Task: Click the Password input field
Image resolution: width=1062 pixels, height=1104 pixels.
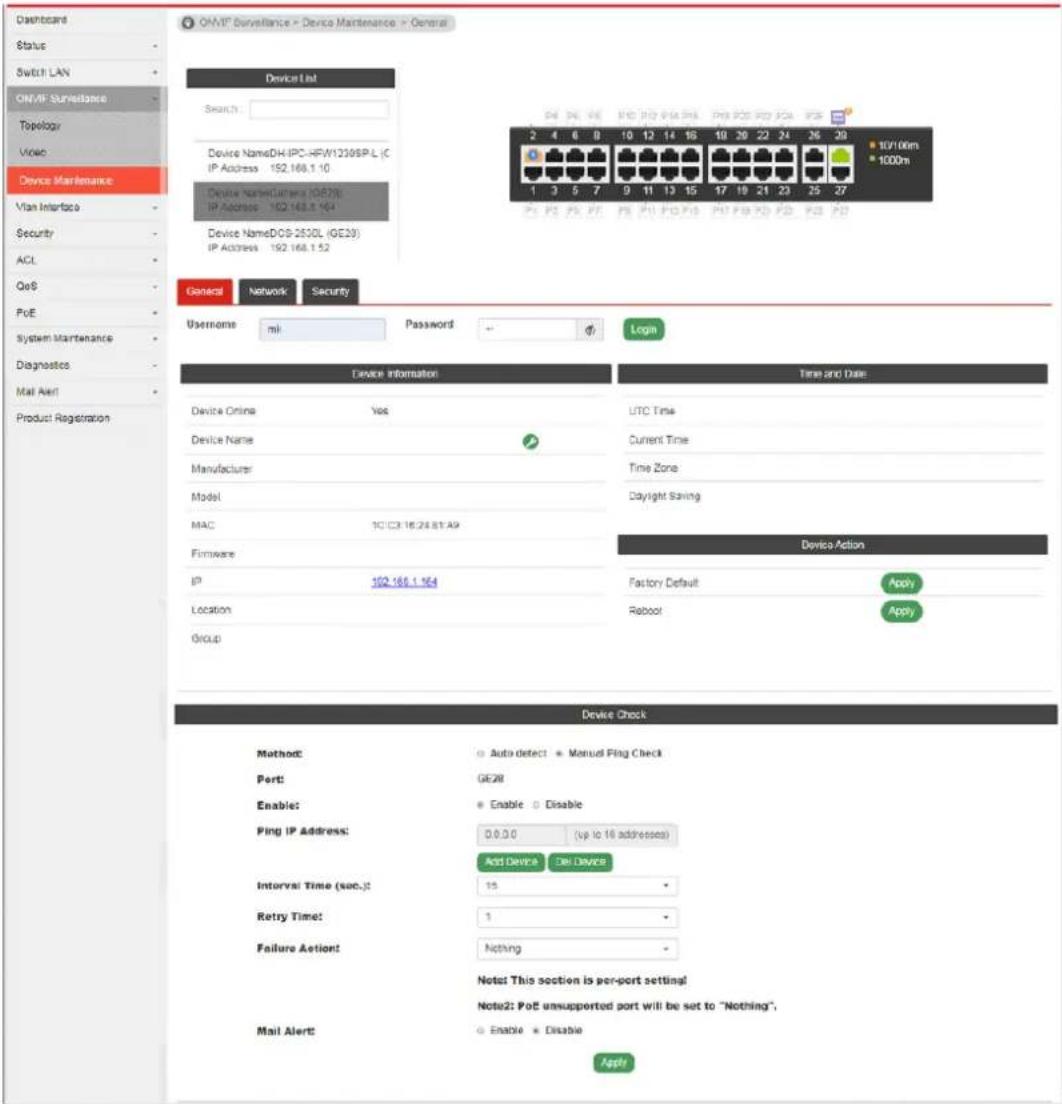Action: [x=528, y=330]
